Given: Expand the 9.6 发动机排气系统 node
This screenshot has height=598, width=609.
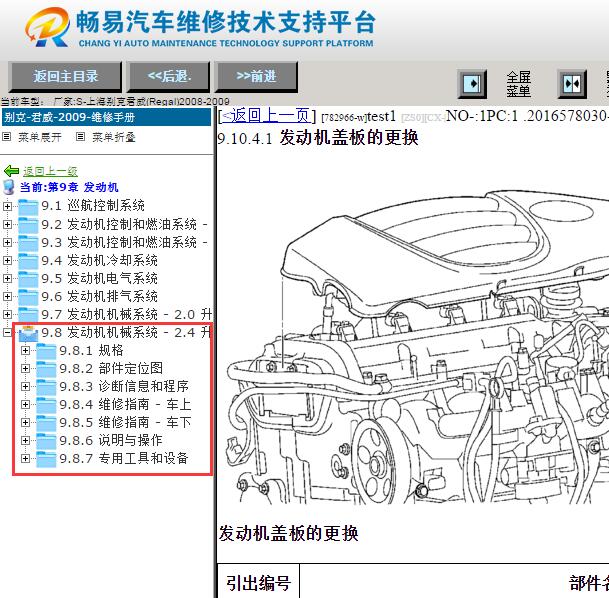Looking at the screenshot, I should tap(7, 296).
